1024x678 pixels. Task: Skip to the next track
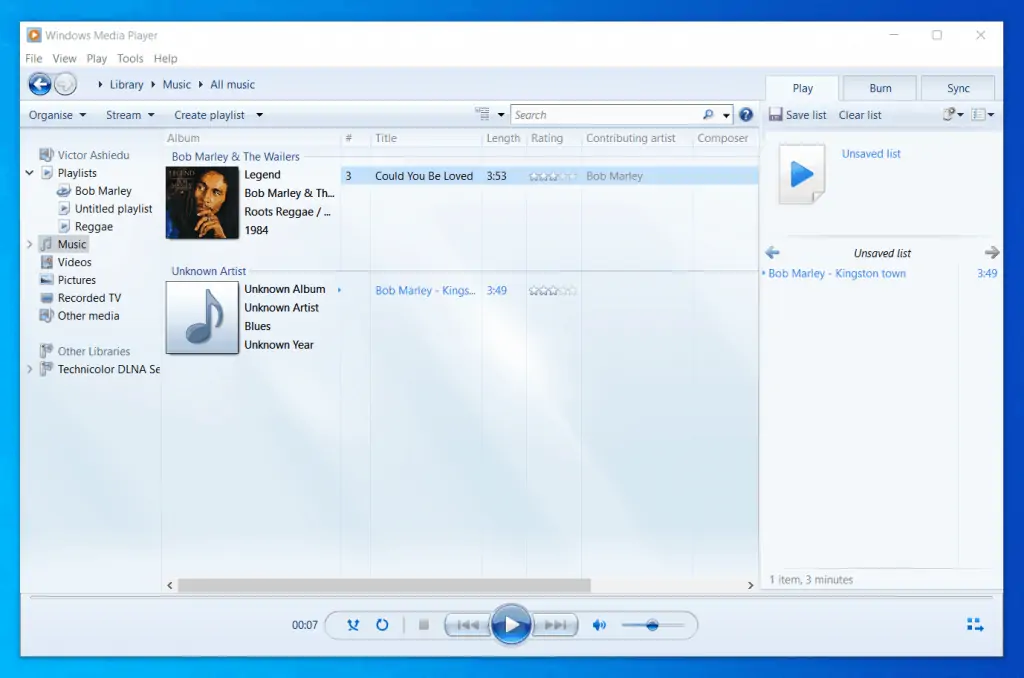click(x=556, y=624)
